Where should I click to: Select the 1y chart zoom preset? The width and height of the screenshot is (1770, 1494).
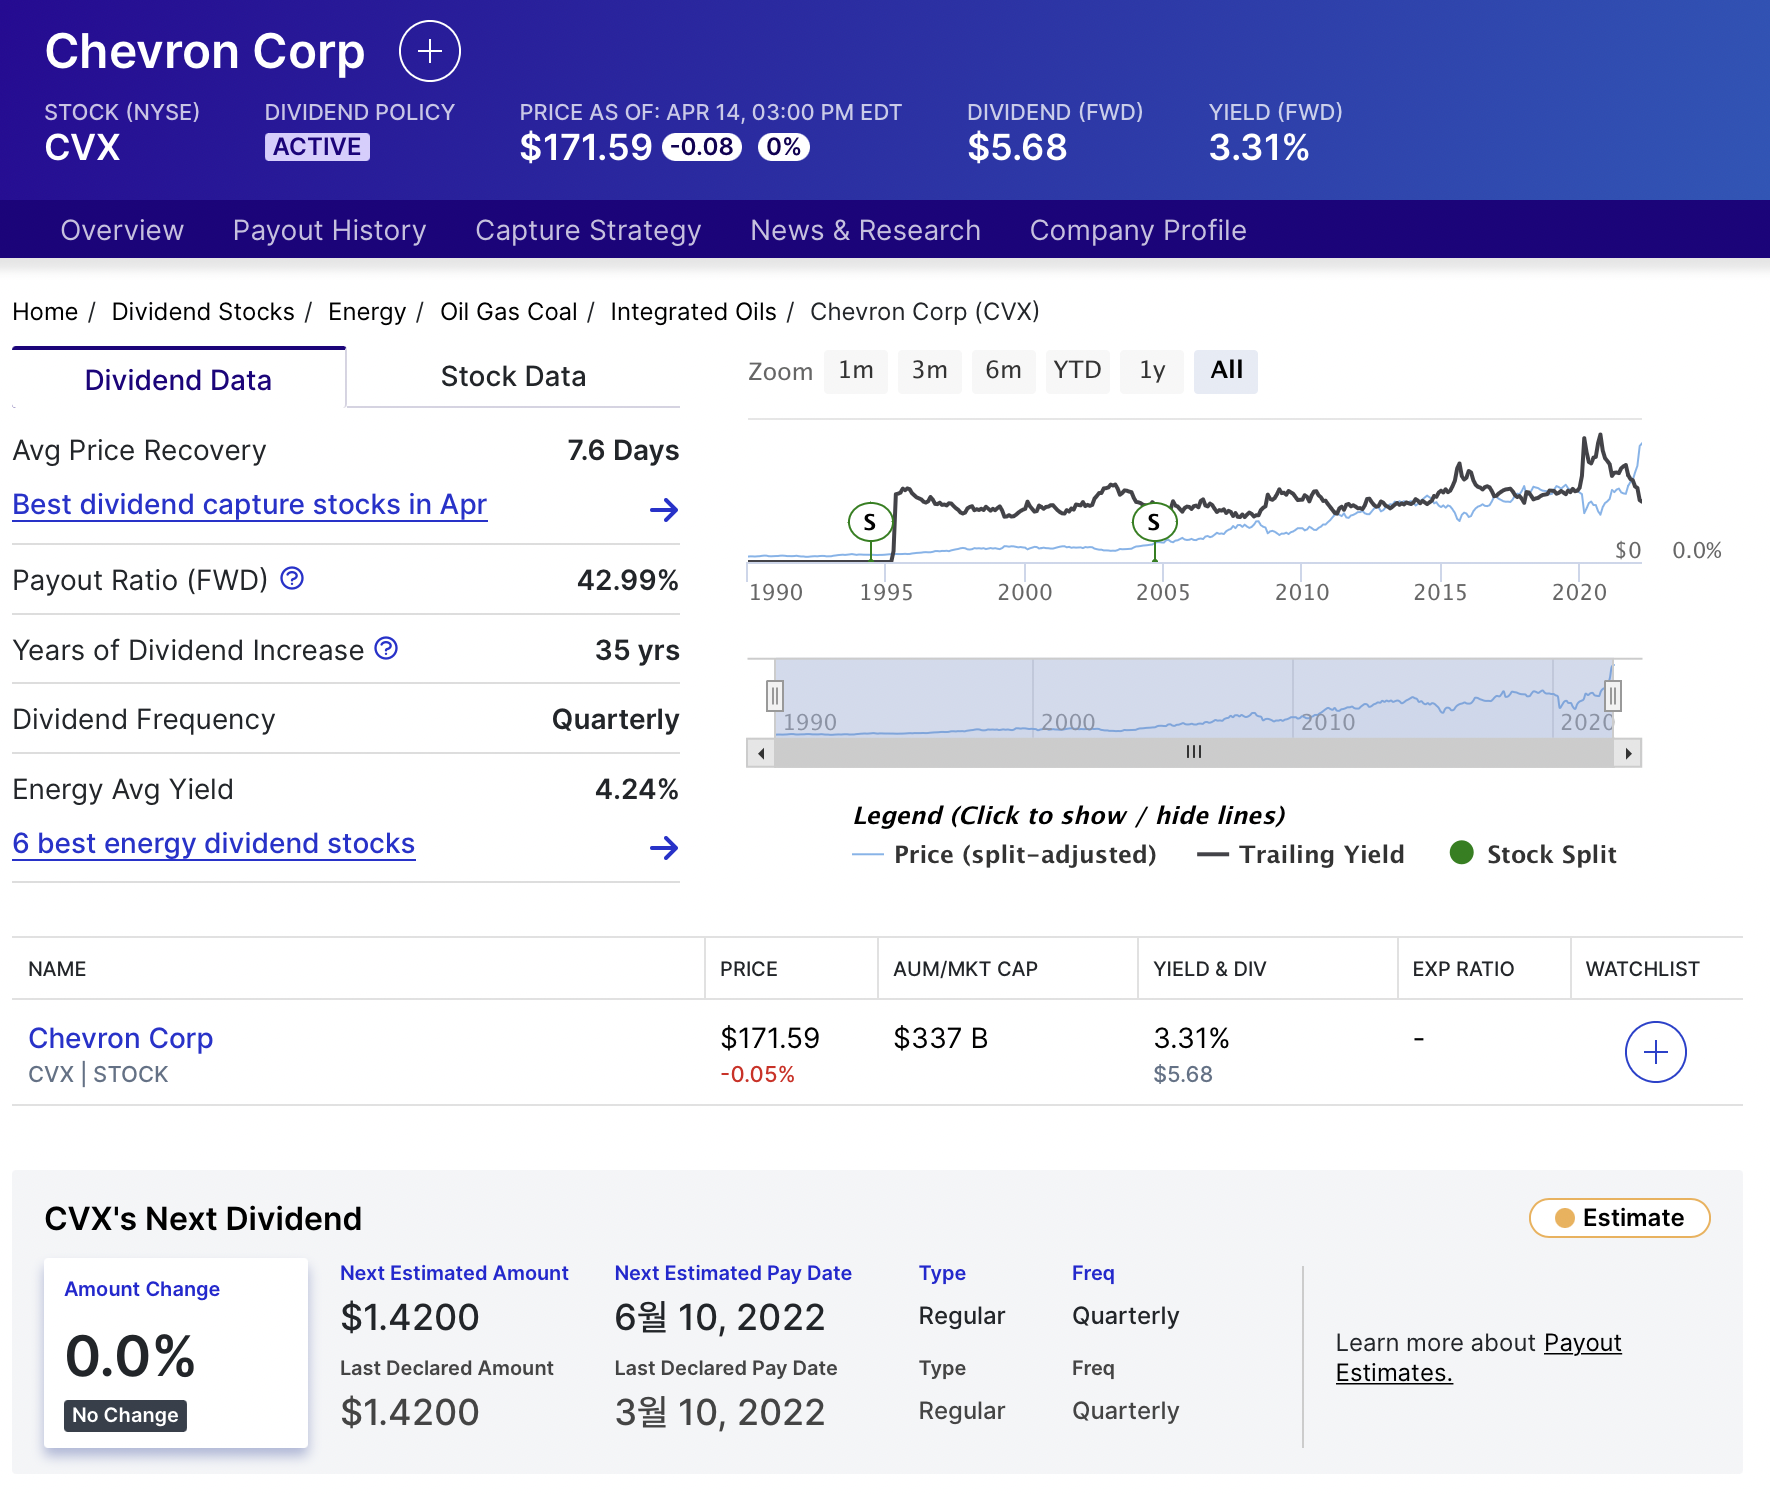pyautogui.click(x=1151, y=371)
